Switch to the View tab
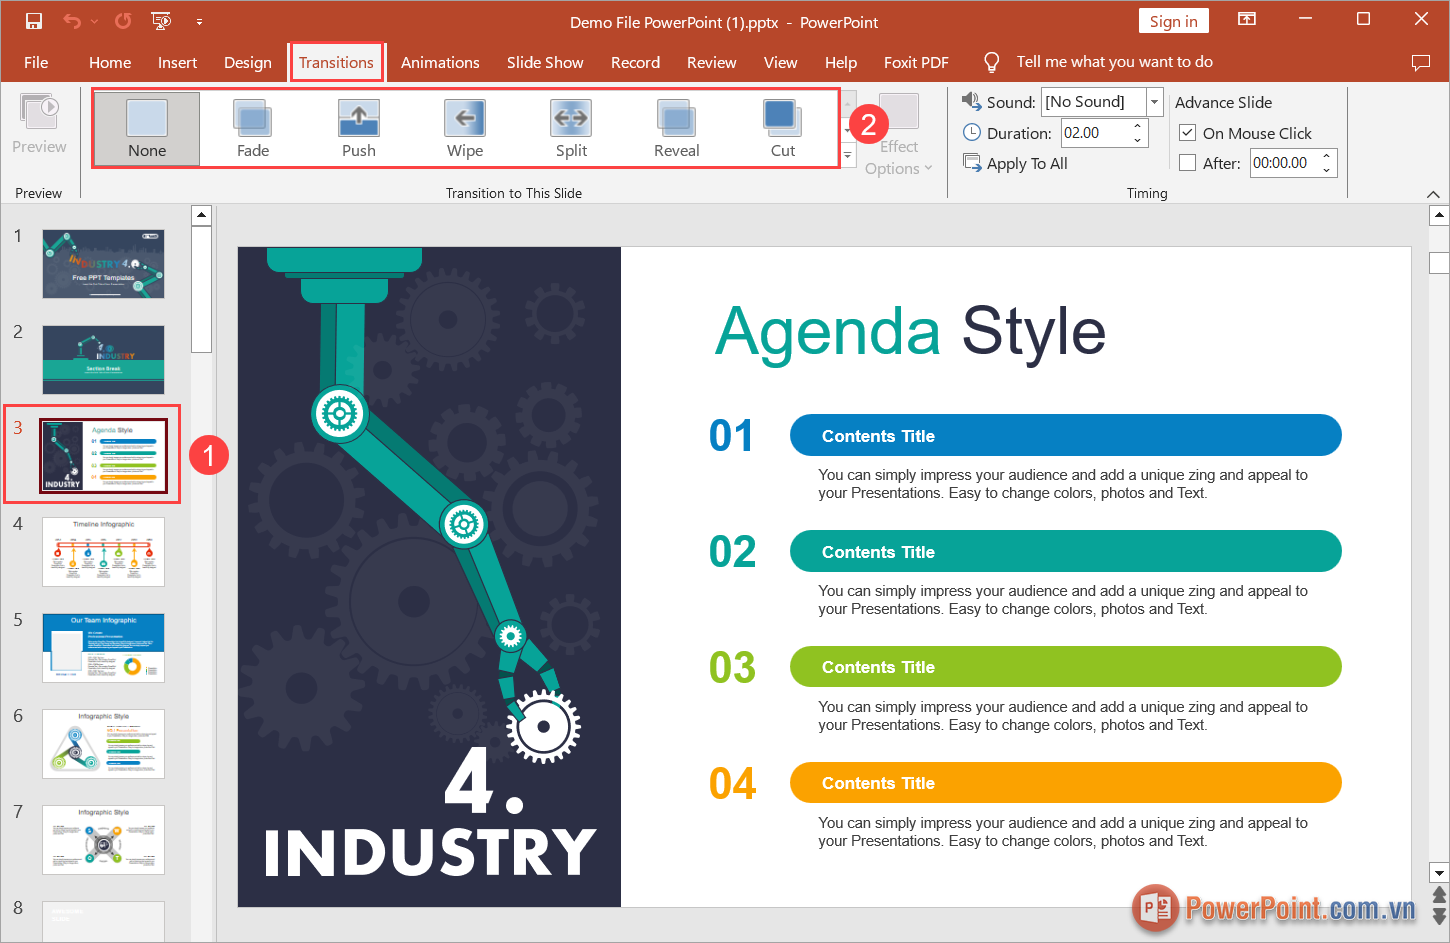The width and height of the screenshot is (1450, 943). (780, 62)
